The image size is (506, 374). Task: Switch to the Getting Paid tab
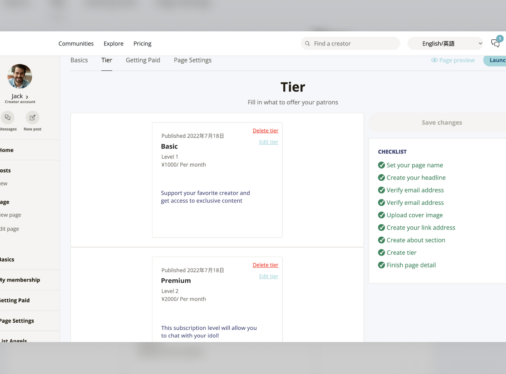point(143,60)
